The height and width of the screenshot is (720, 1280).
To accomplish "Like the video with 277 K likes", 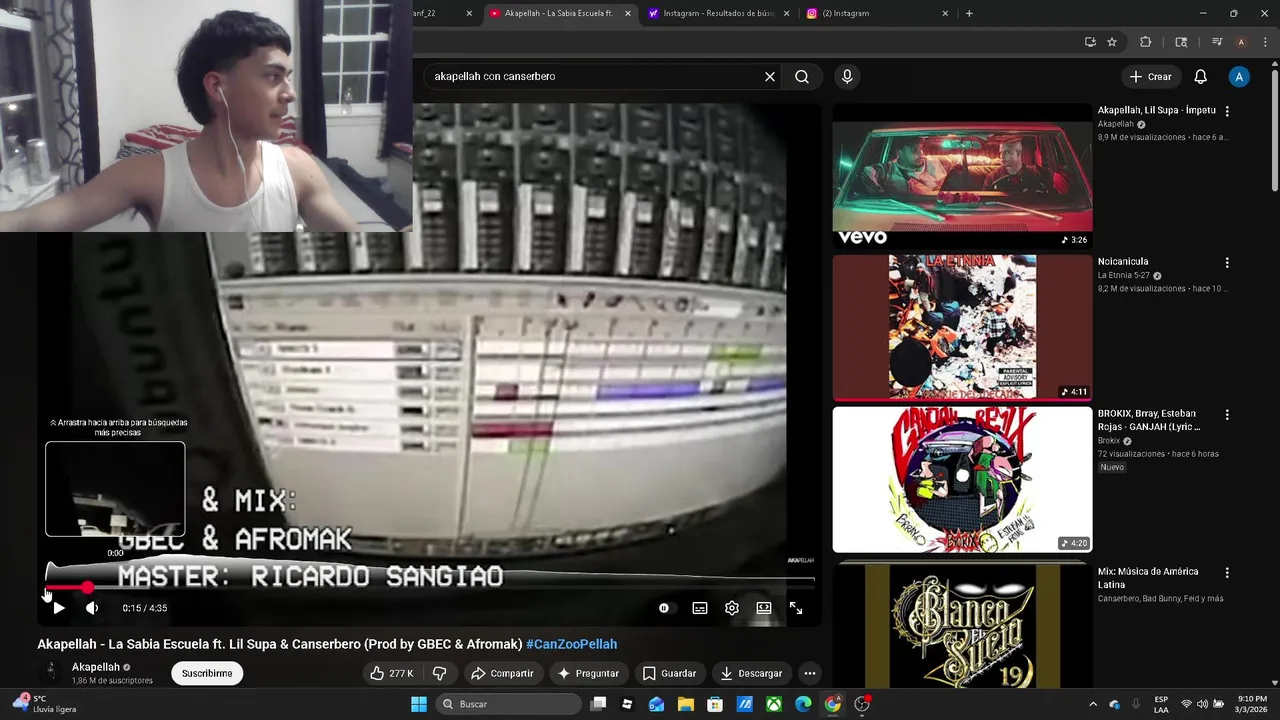I will click(x=391, y=673).
